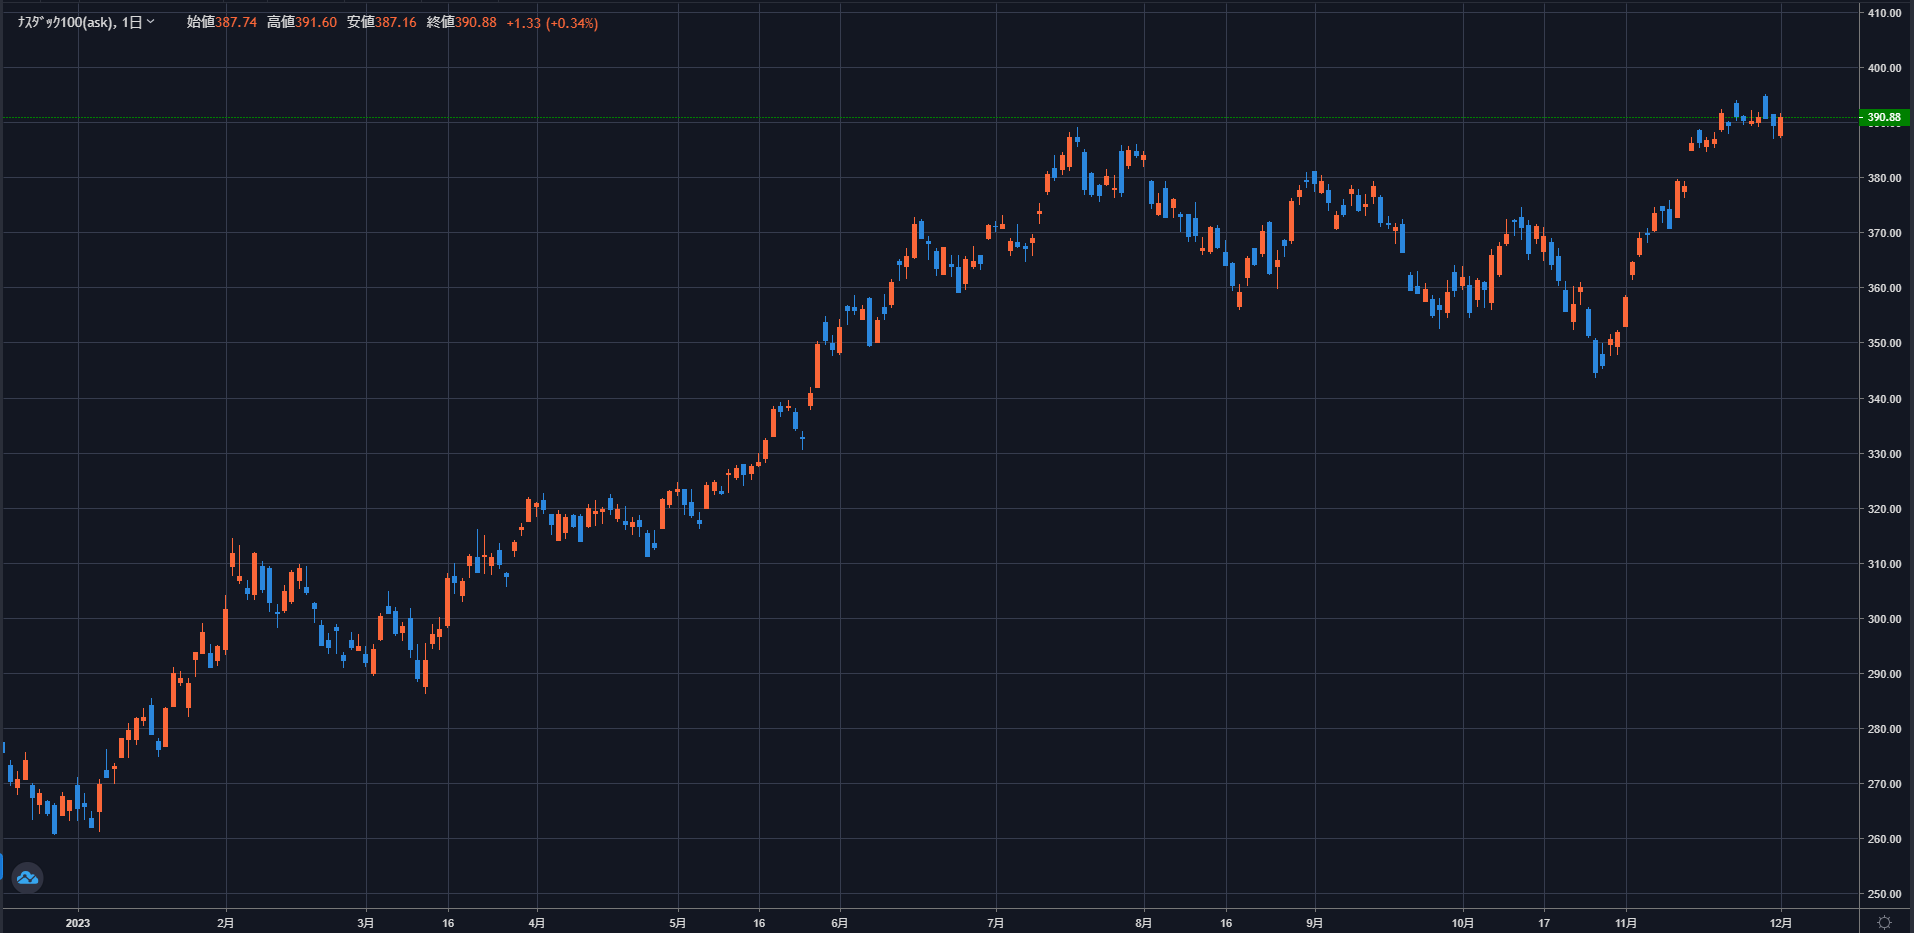This screenshot has height=933, width=1914.
Task: Click the 7月 label on time axis
Action: click(x=996, y=923)
